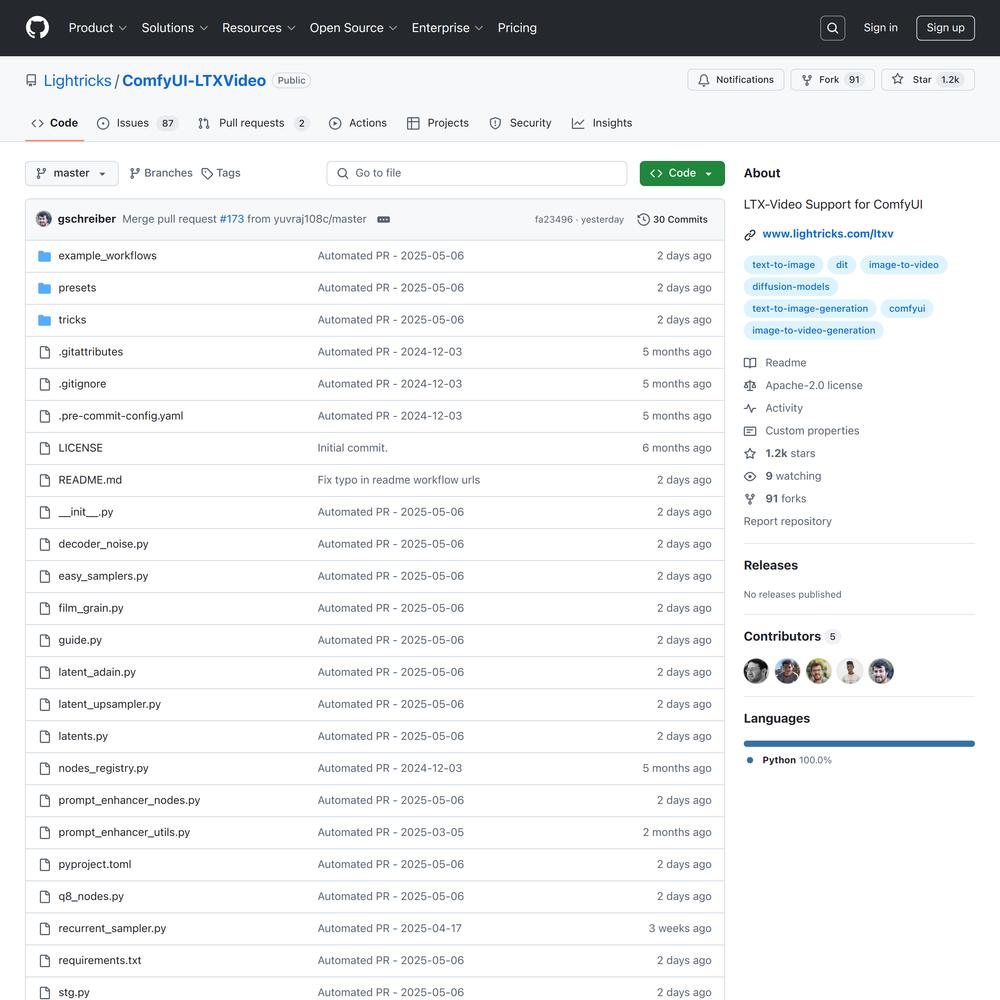
Task: Open the Insights tab
Action: point(602,123)
